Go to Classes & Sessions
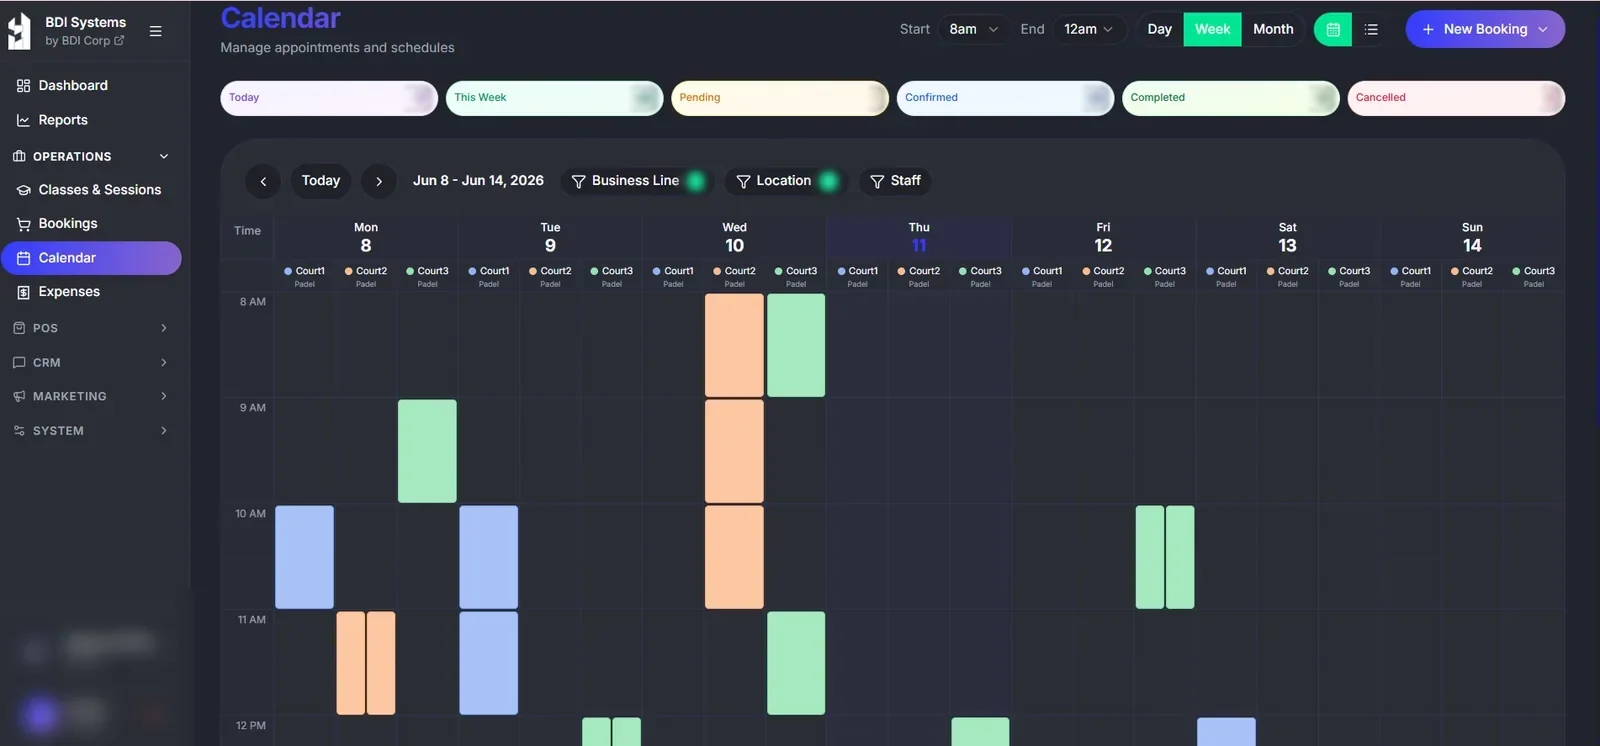The image size is (1600, 746). pyautogui.click(x=91, y=190)
